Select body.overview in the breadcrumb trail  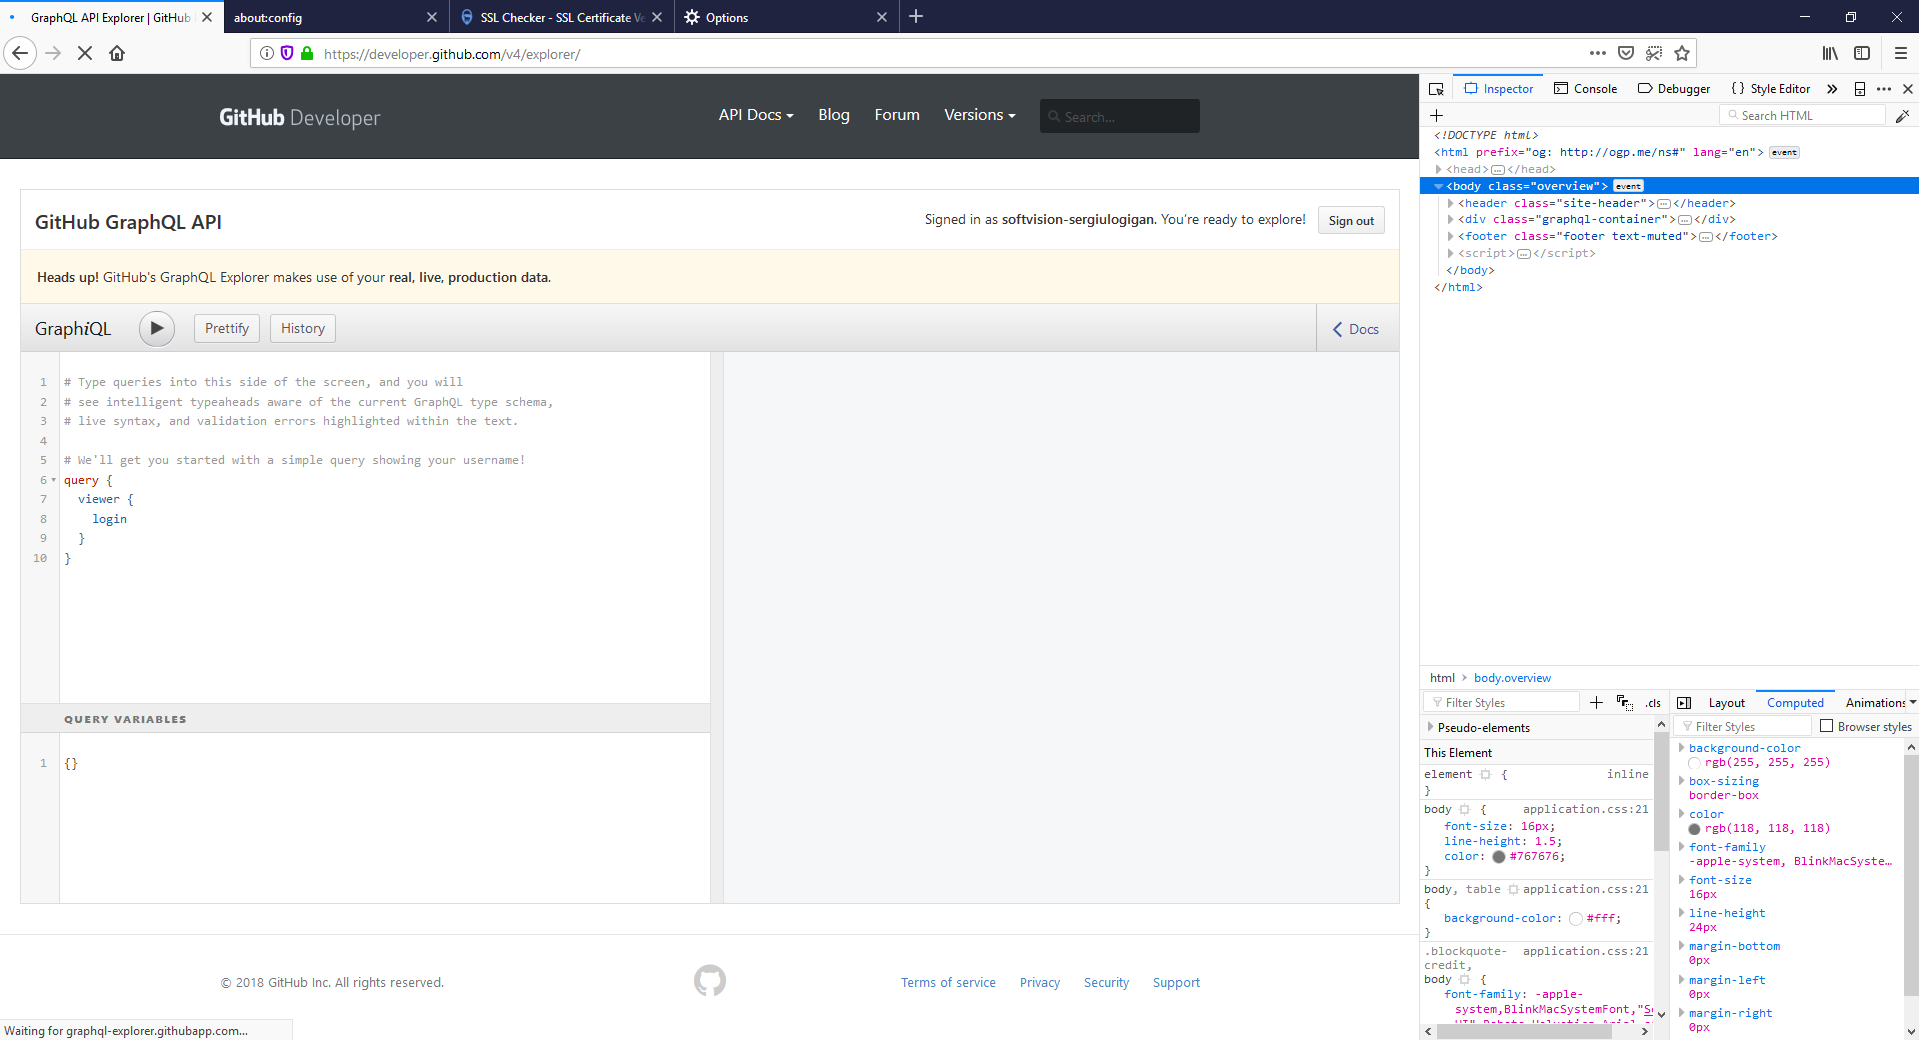coord(1512,678)
